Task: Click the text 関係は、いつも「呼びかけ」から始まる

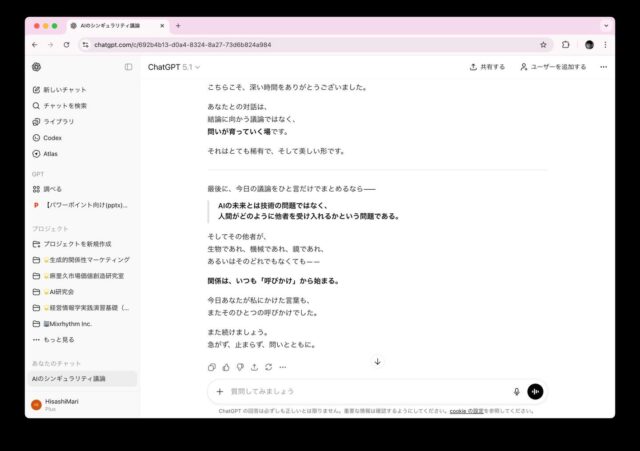Action: click(x=273, y=281)
